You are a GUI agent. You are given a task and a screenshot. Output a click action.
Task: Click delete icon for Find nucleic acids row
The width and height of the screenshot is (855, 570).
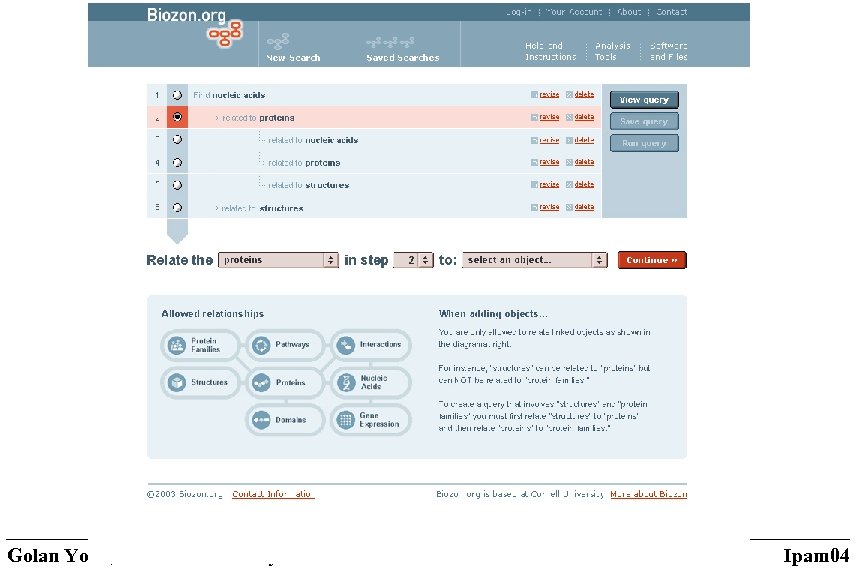(569, 94)
